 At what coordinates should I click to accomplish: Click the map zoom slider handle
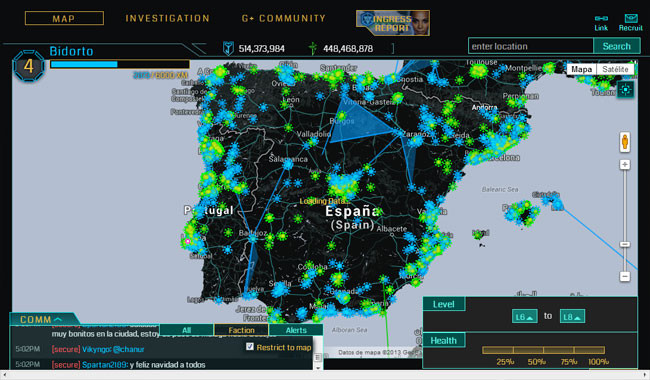[625, 244]
